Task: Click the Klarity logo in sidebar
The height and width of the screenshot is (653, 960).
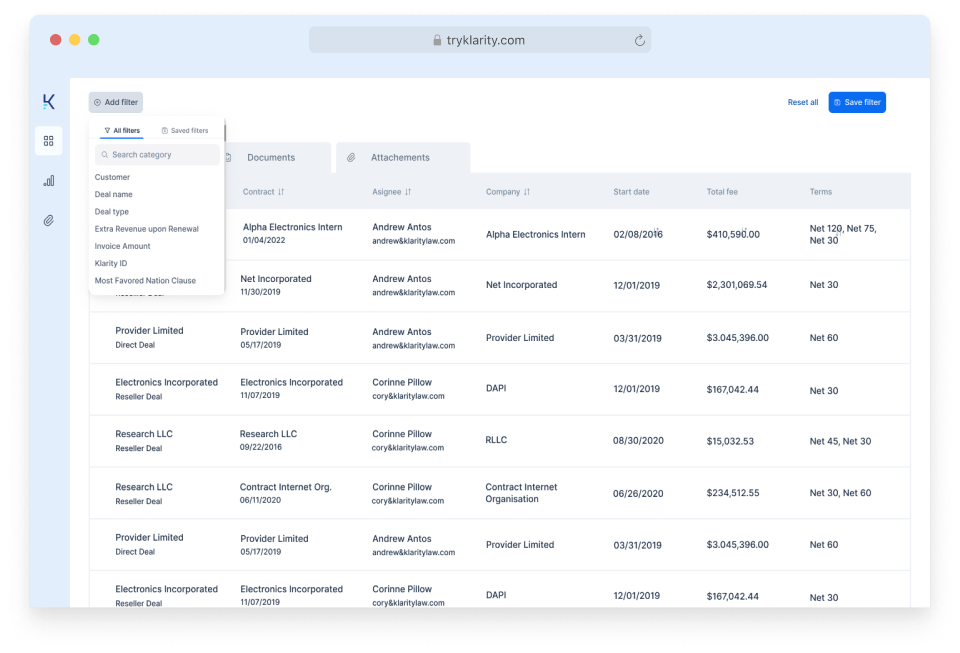Action: [x=48, y=99]
